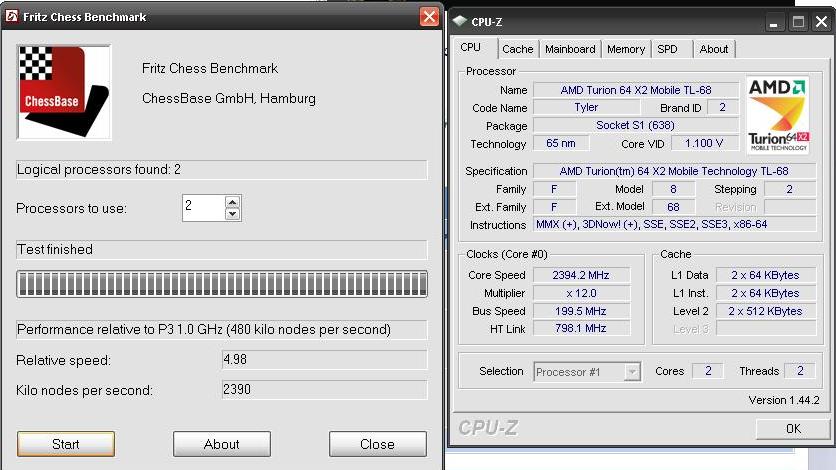Click the Fritz Chess Benchmark title bar icon
The height and width of the screenshot is (470, 836).
[x=12, y=17]
